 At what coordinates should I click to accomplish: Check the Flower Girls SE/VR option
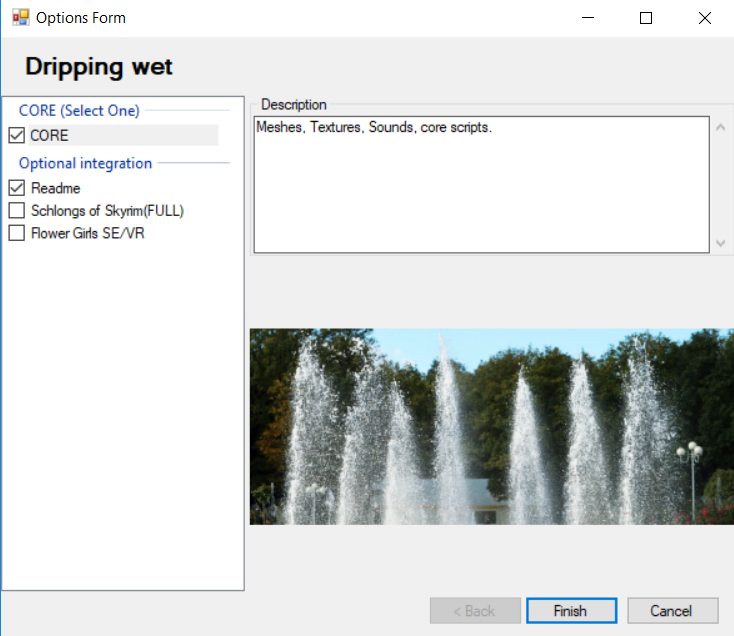tap(16, 233)
